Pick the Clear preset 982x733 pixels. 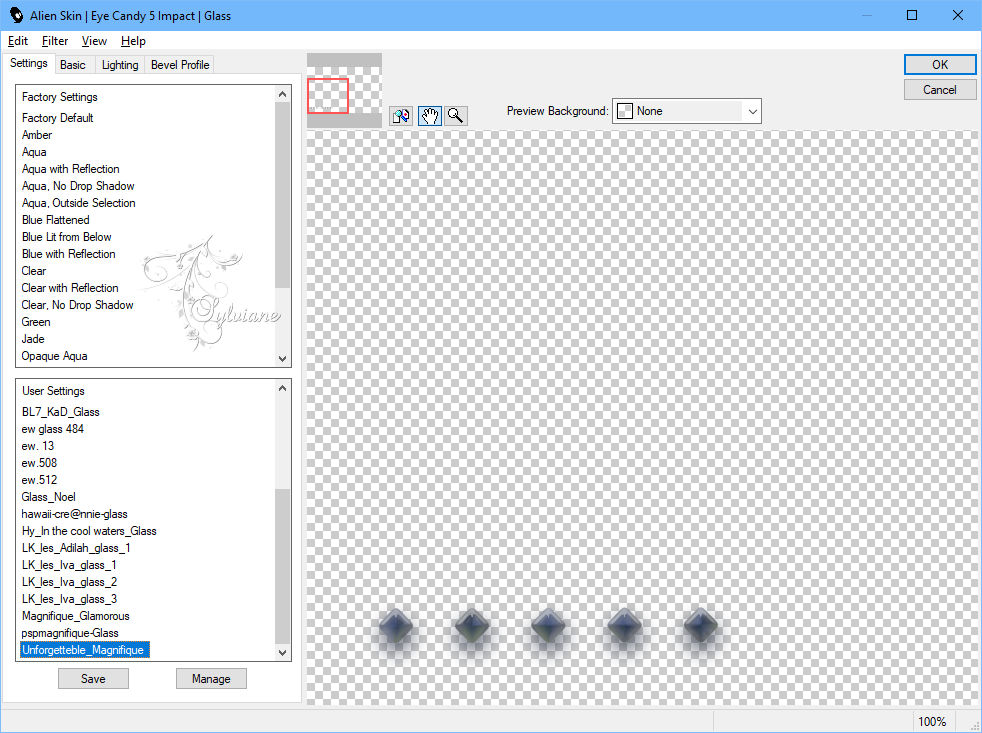click(x=34, y=271)
